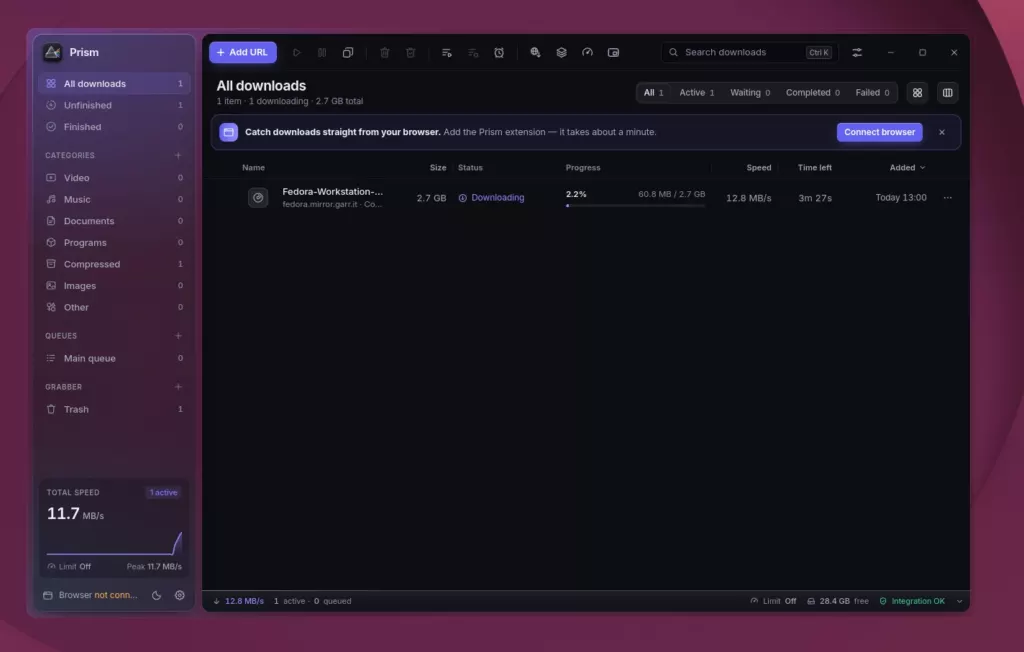Click the start queue toolbar icon
This screenshot has height=652, width=1024.
click(447, 52)
